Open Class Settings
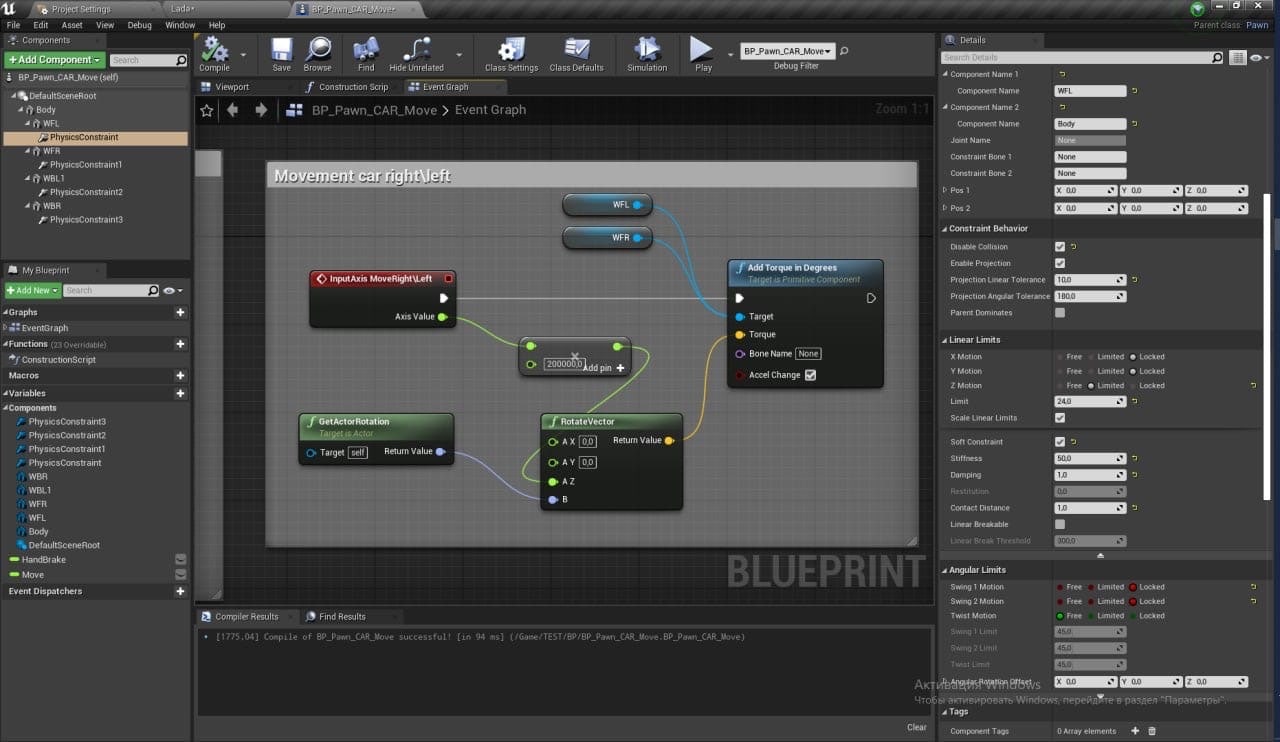Viewport: 1280px width, 742px height. (x=511, y=54)
